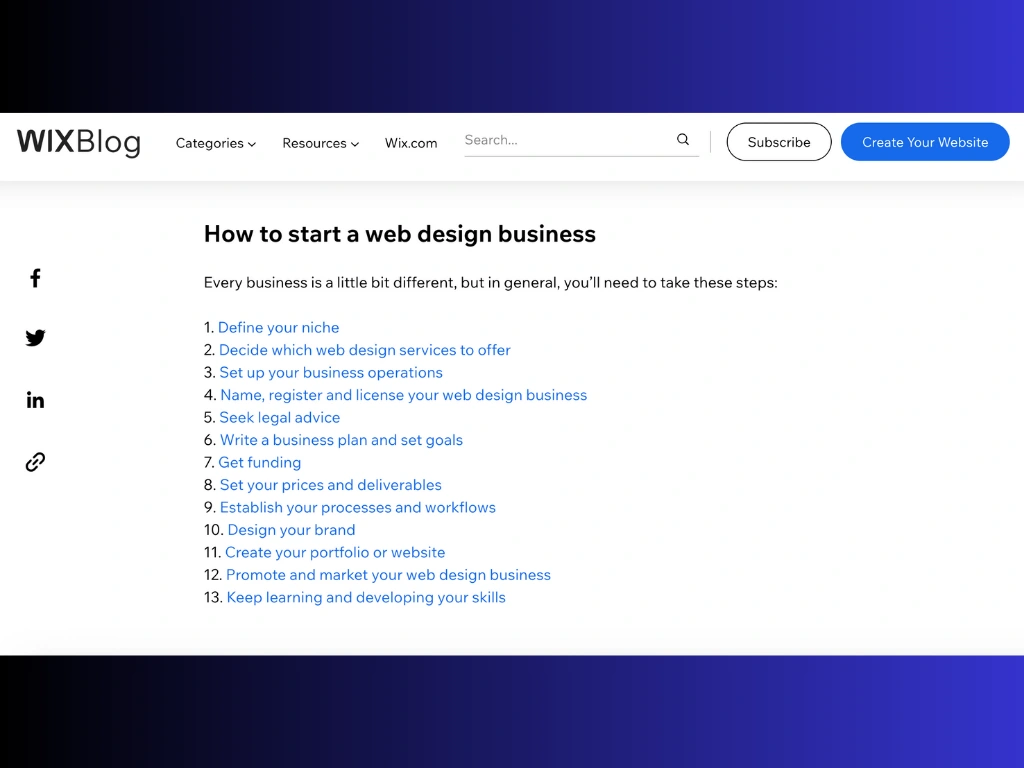Image resolution: width=1024 pixels, height=768 pixels.
Task: Open 'Establish your processes and workflows' link
Action: pos(357,507)
